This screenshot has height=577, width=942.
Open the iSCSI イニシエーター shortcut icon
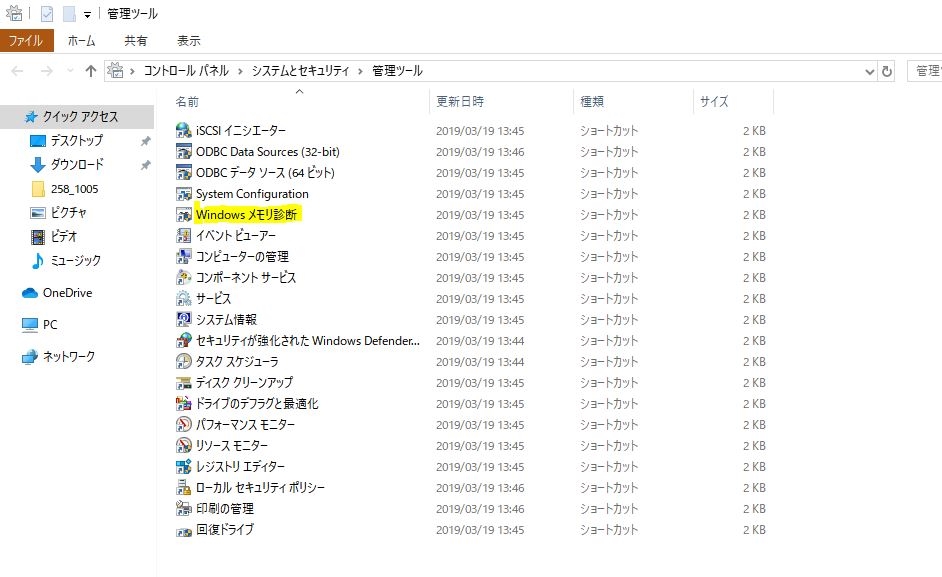183,130
